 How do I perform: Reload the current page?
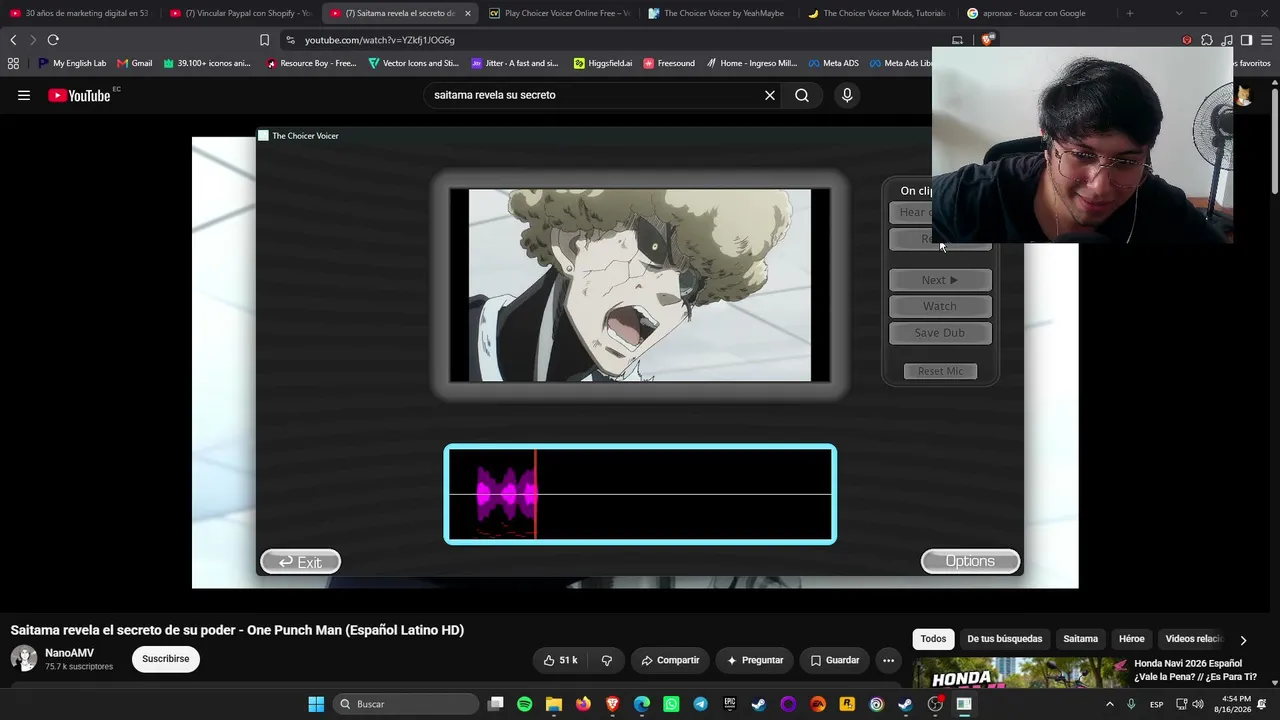(53, 40)
